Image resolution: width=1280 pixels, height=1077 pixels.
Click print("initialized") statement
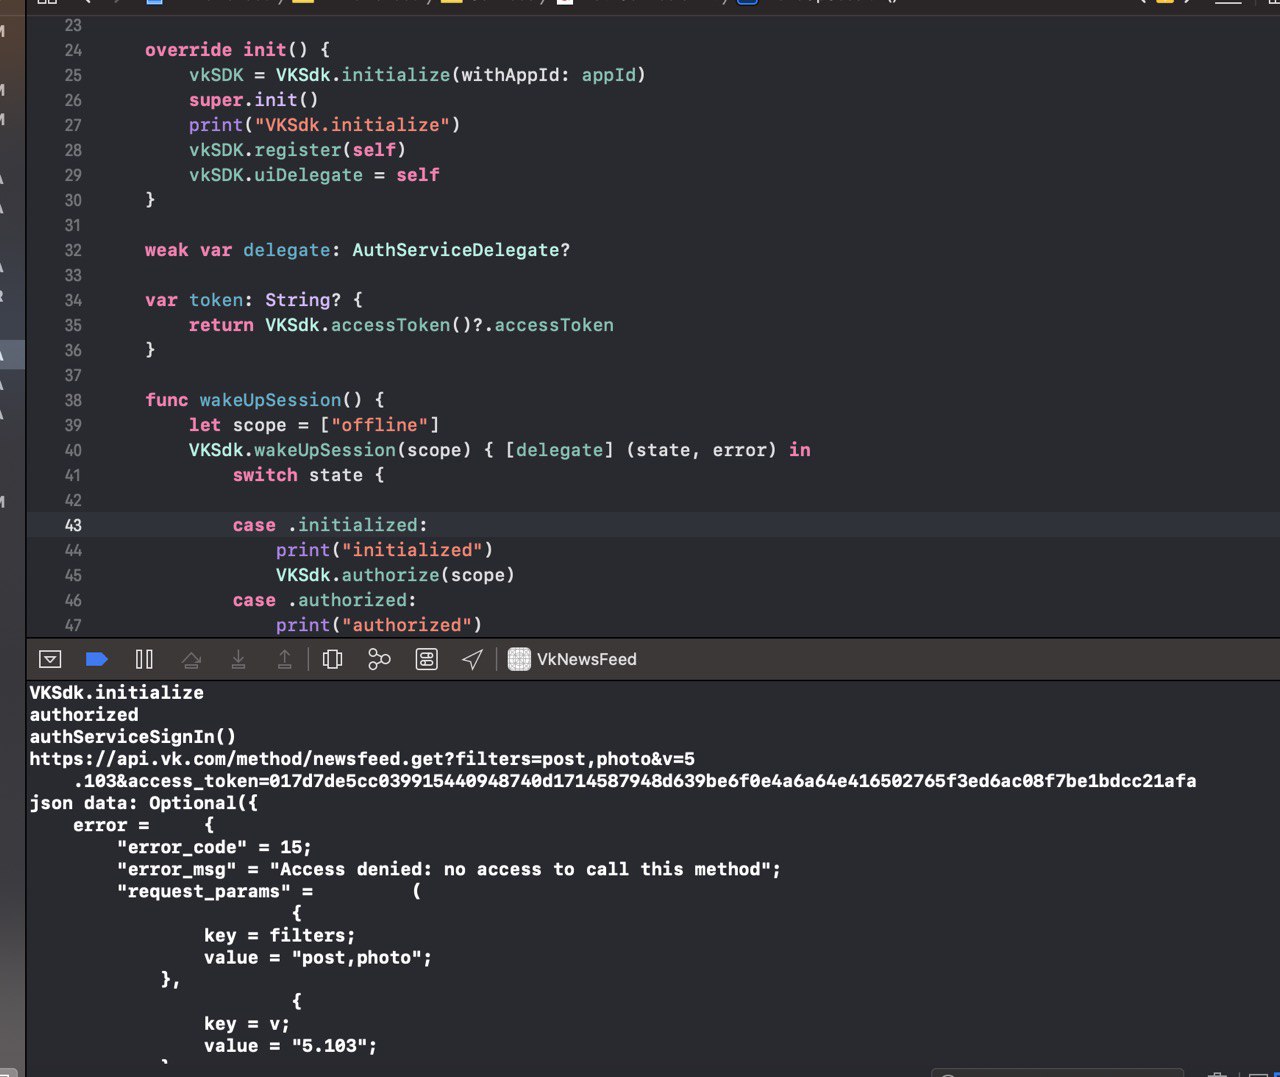point(385,550)
